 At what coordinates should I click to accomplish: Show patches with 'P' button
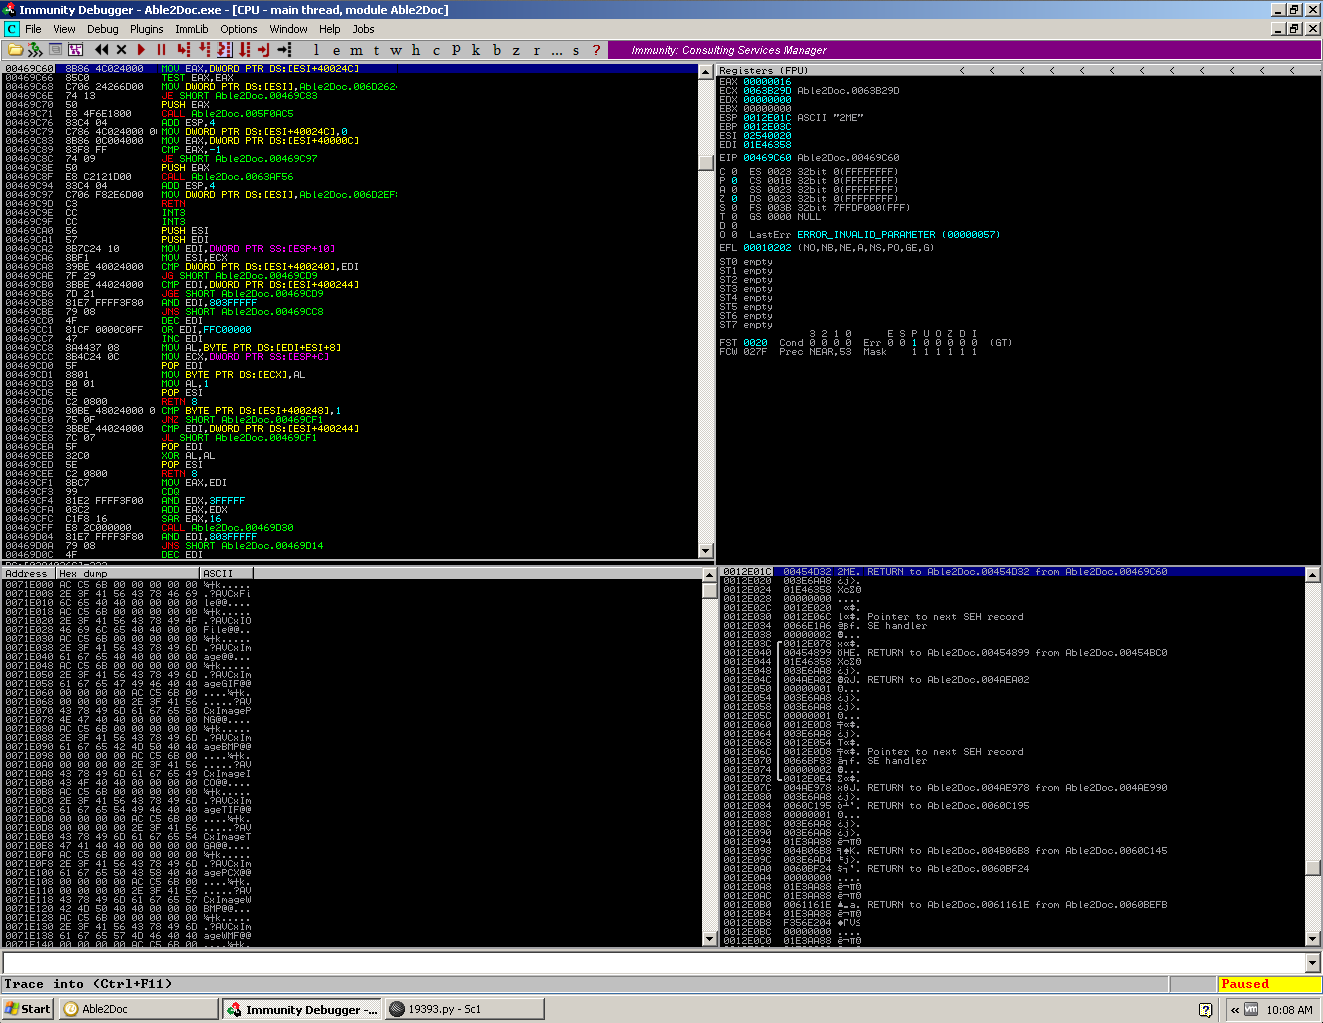coord(456,49)
